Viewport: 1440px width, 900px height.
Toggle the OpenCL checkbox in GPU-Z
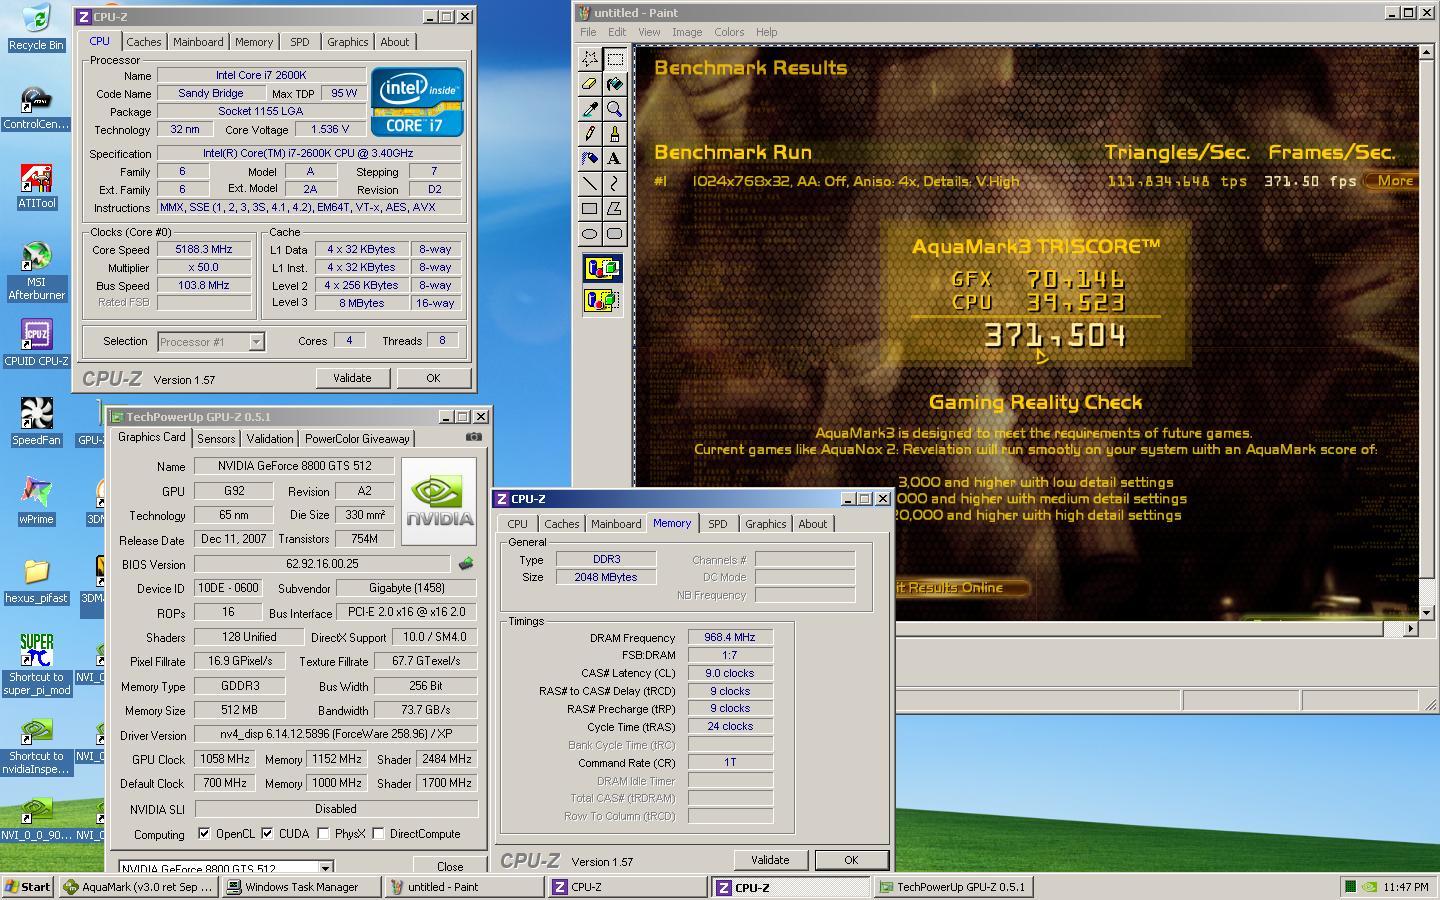(x=204, y=833)
